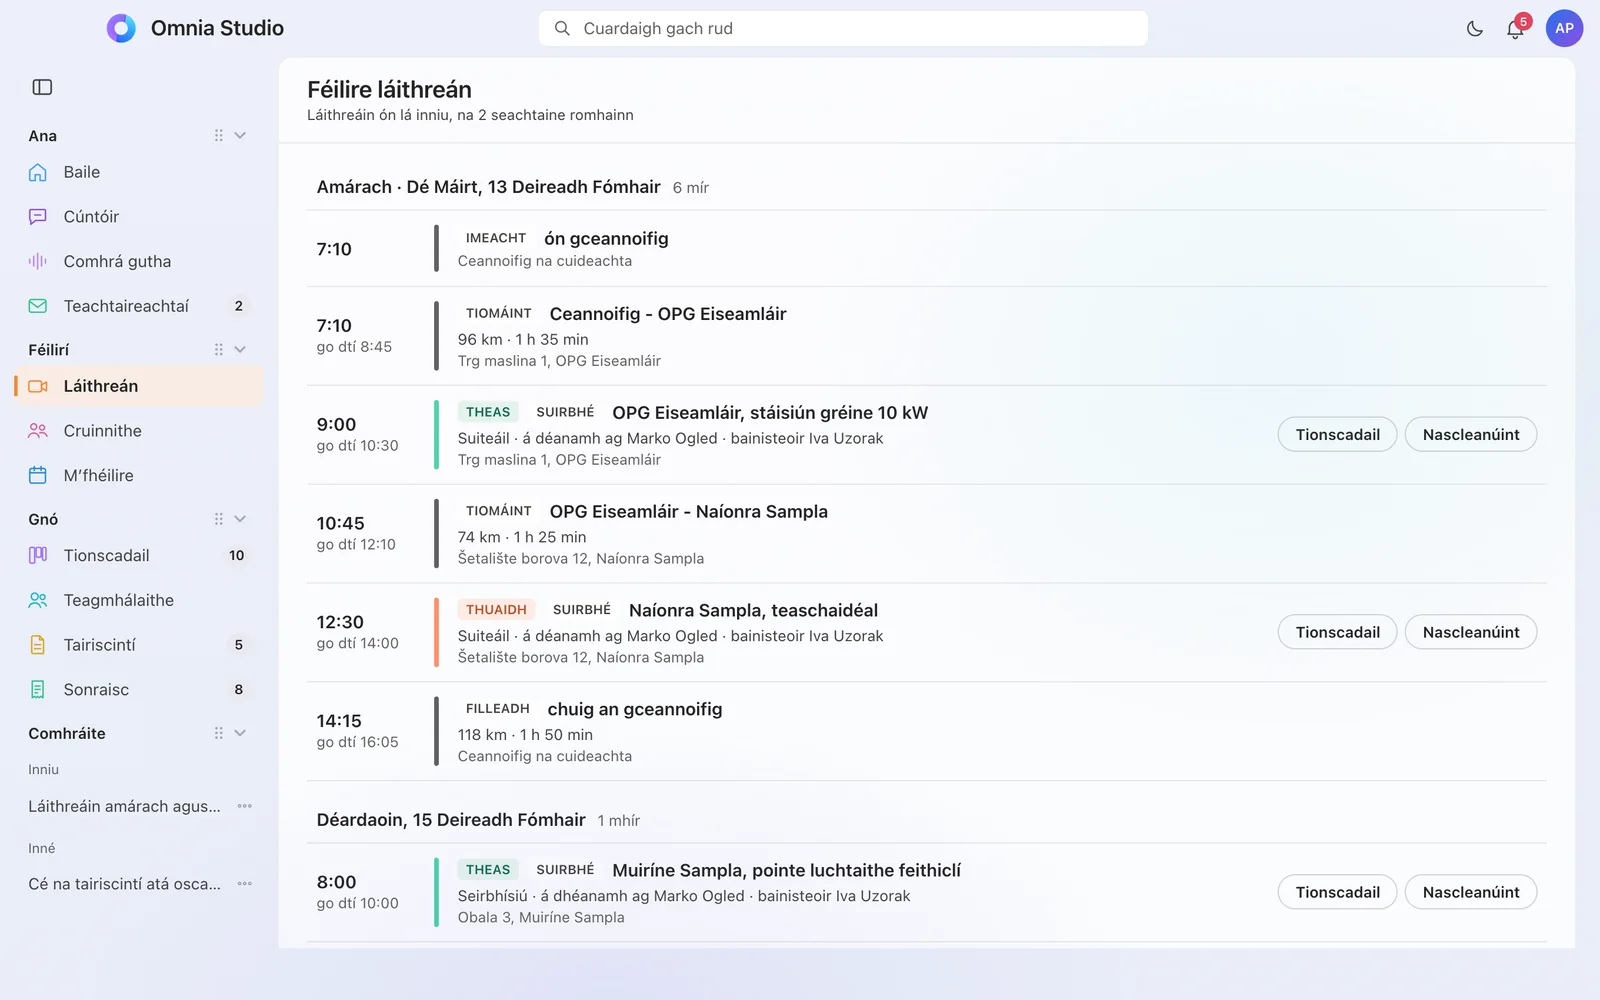
Task: Collapse the Gnó section chevron
Action: (240, 519)
